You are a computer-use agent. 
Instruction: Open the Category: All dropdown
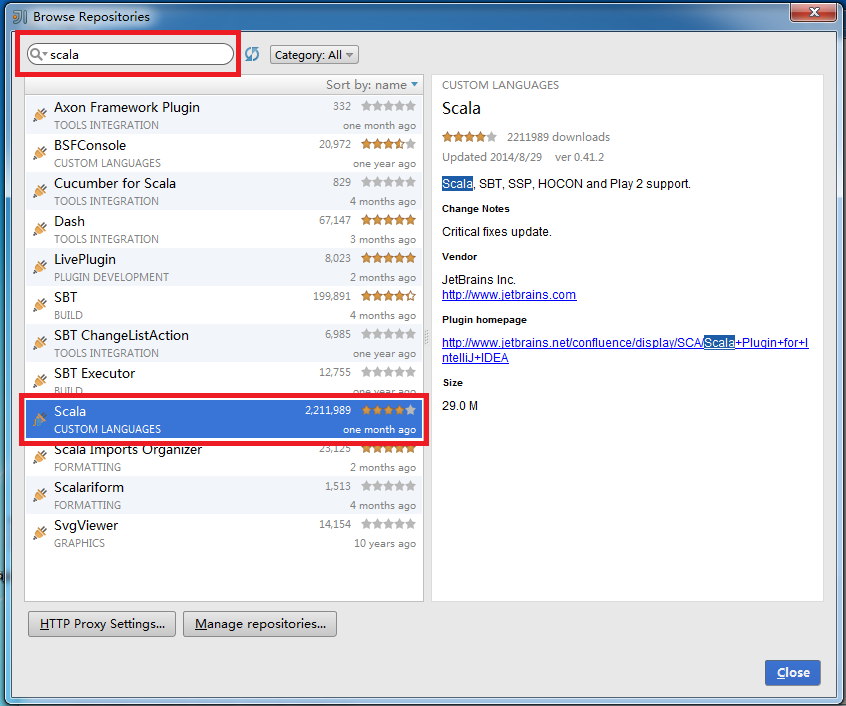coord(314,55)
